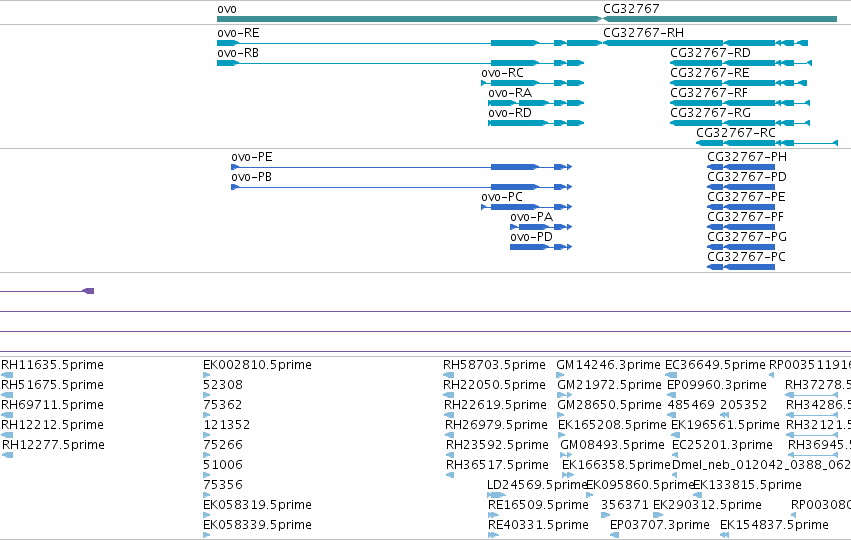Viewport: 851px width, 540px height.
Task: Select EK133815.5prime EST label
Action: (747, 486)
